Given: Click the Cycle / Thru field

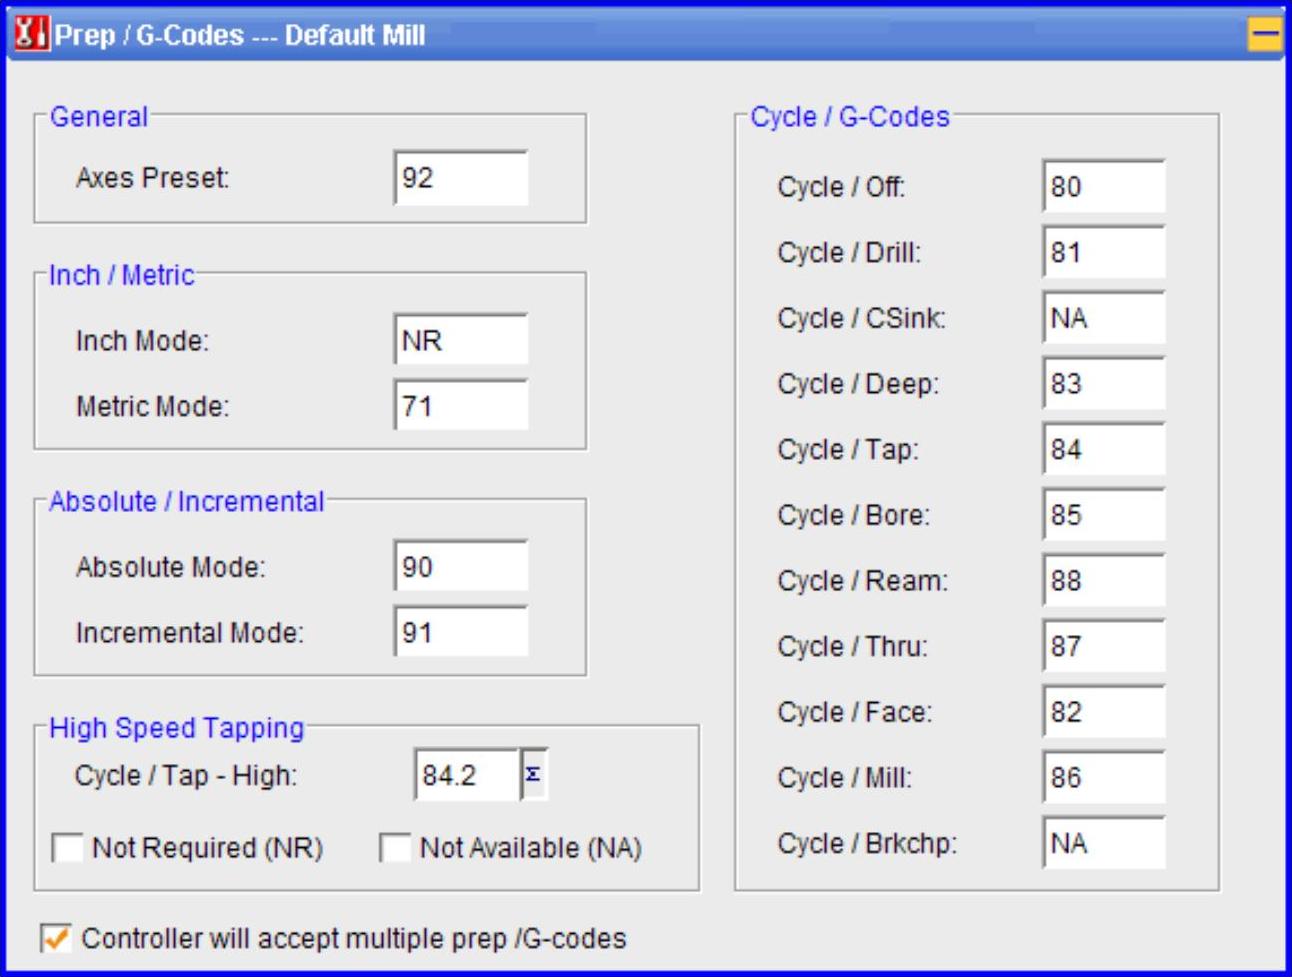Looking at the screenshot, I should click(1104, 646).
